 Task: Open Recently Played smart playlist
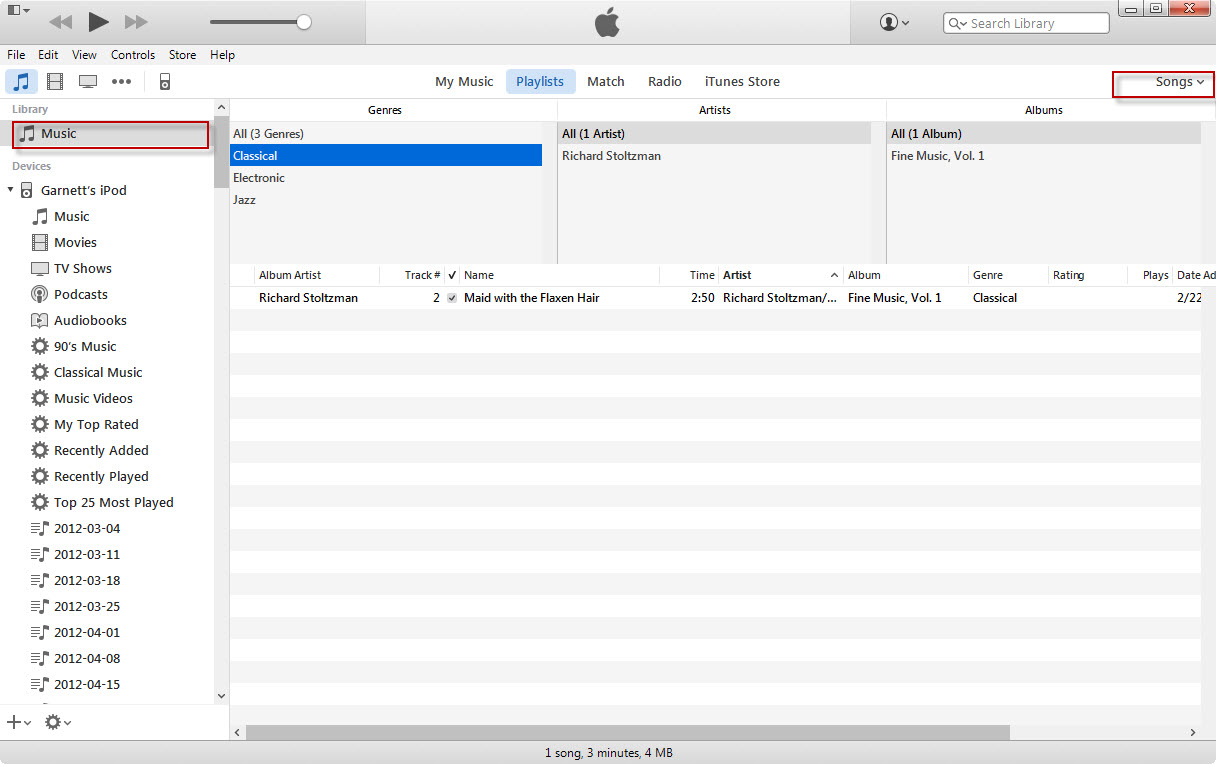coord(101,476)
